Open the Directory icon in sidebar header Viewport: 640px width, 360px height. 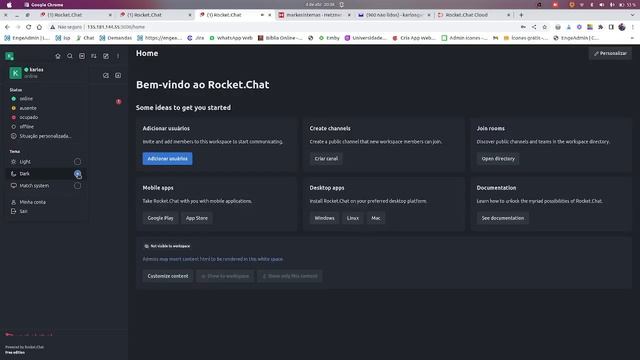coord(82,56)
